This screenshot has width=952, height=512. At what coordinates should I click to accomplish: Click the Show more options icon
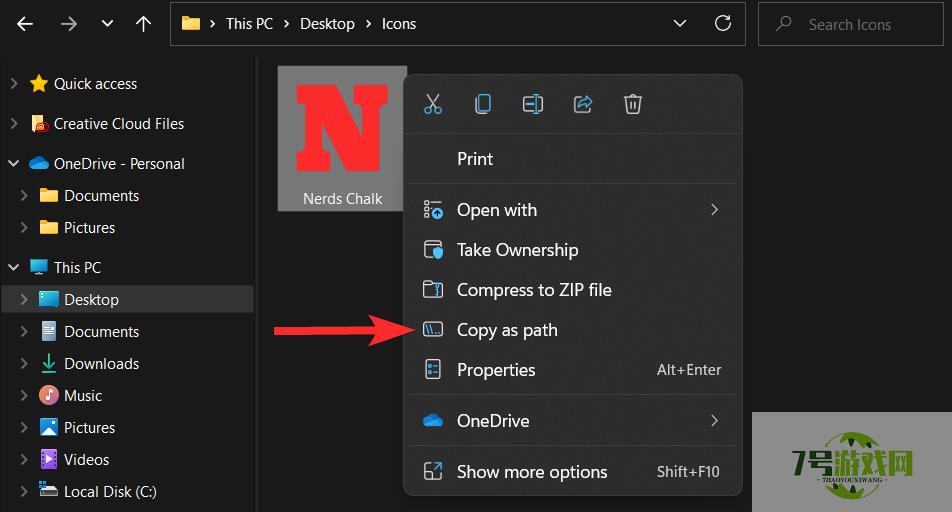tap(433, 471)
